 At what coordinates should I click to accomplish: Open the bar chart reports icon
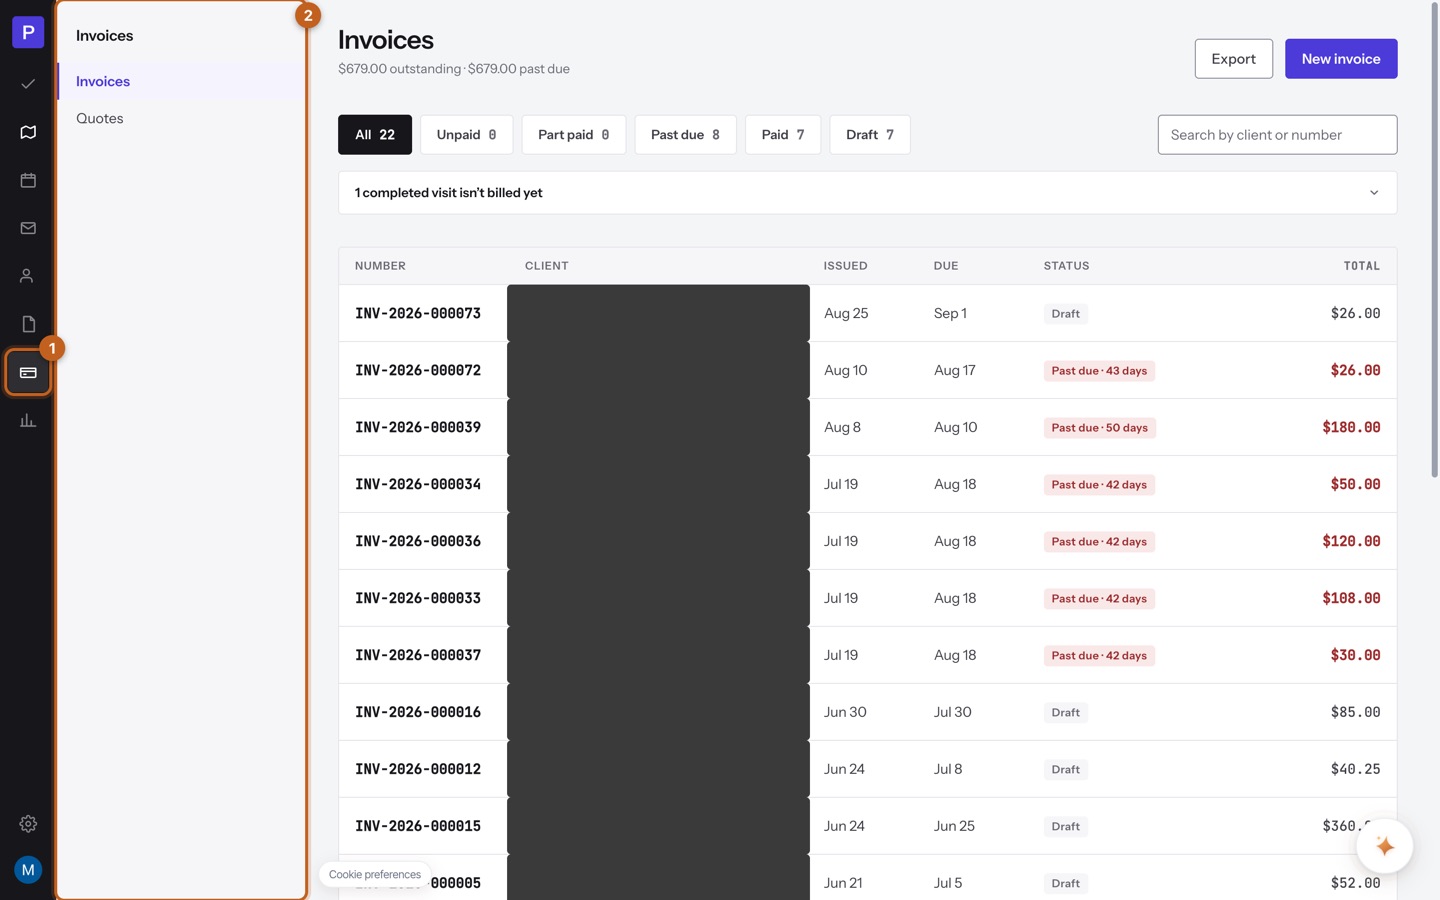(28, 421)
